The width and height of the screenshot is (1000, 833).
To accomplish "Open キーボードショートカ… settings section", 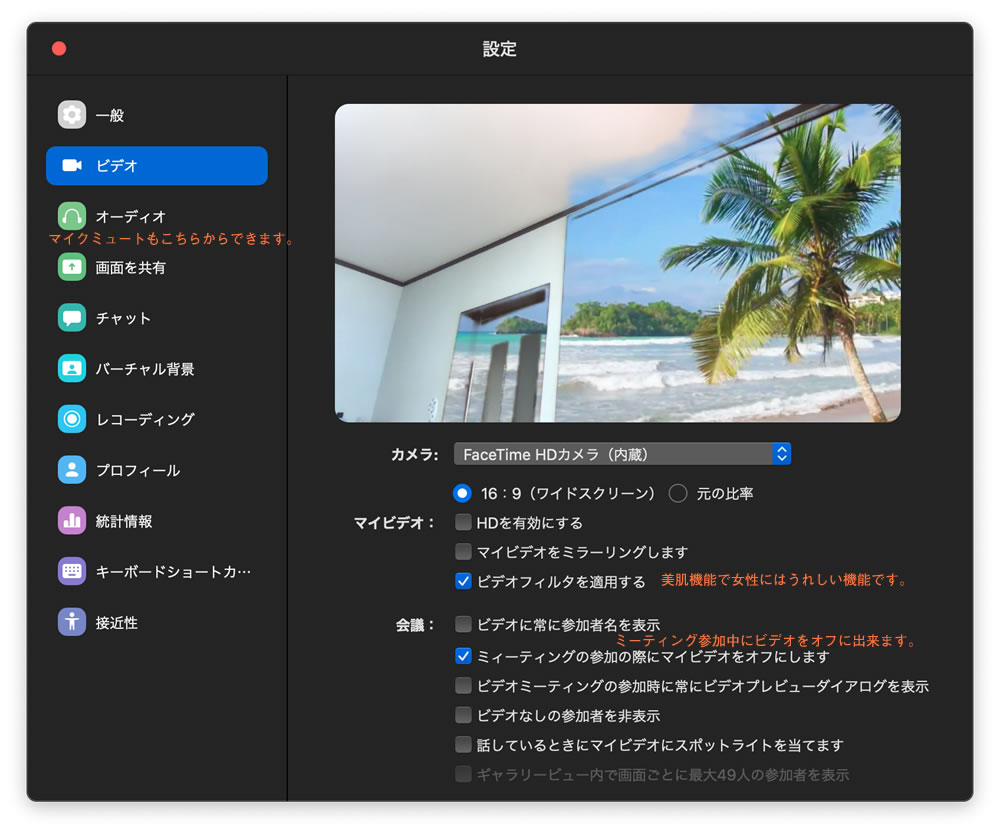I will 156,571.
